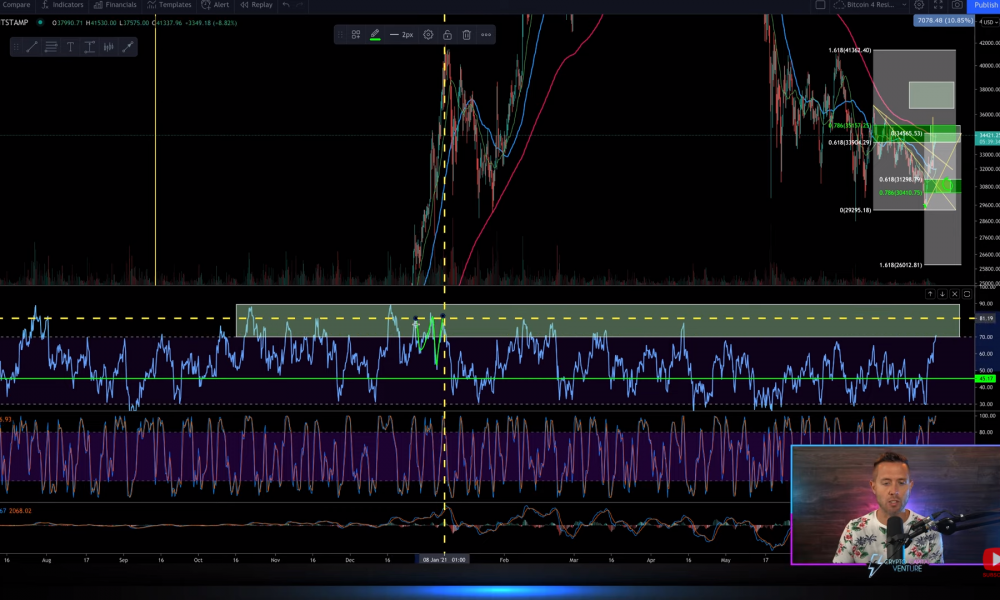Start bar Replay mode
Image resolution: width=1000 pixels, height=600 pixels.
[x=256, y=4]
